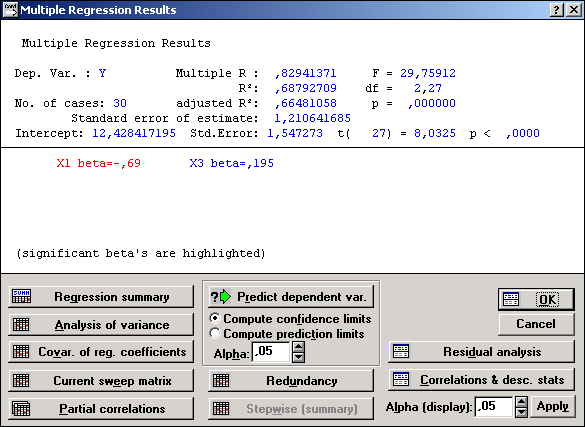Click the Multiple R value ,82941371
This screenshot has height=427, width=585.
click(306, 73)
